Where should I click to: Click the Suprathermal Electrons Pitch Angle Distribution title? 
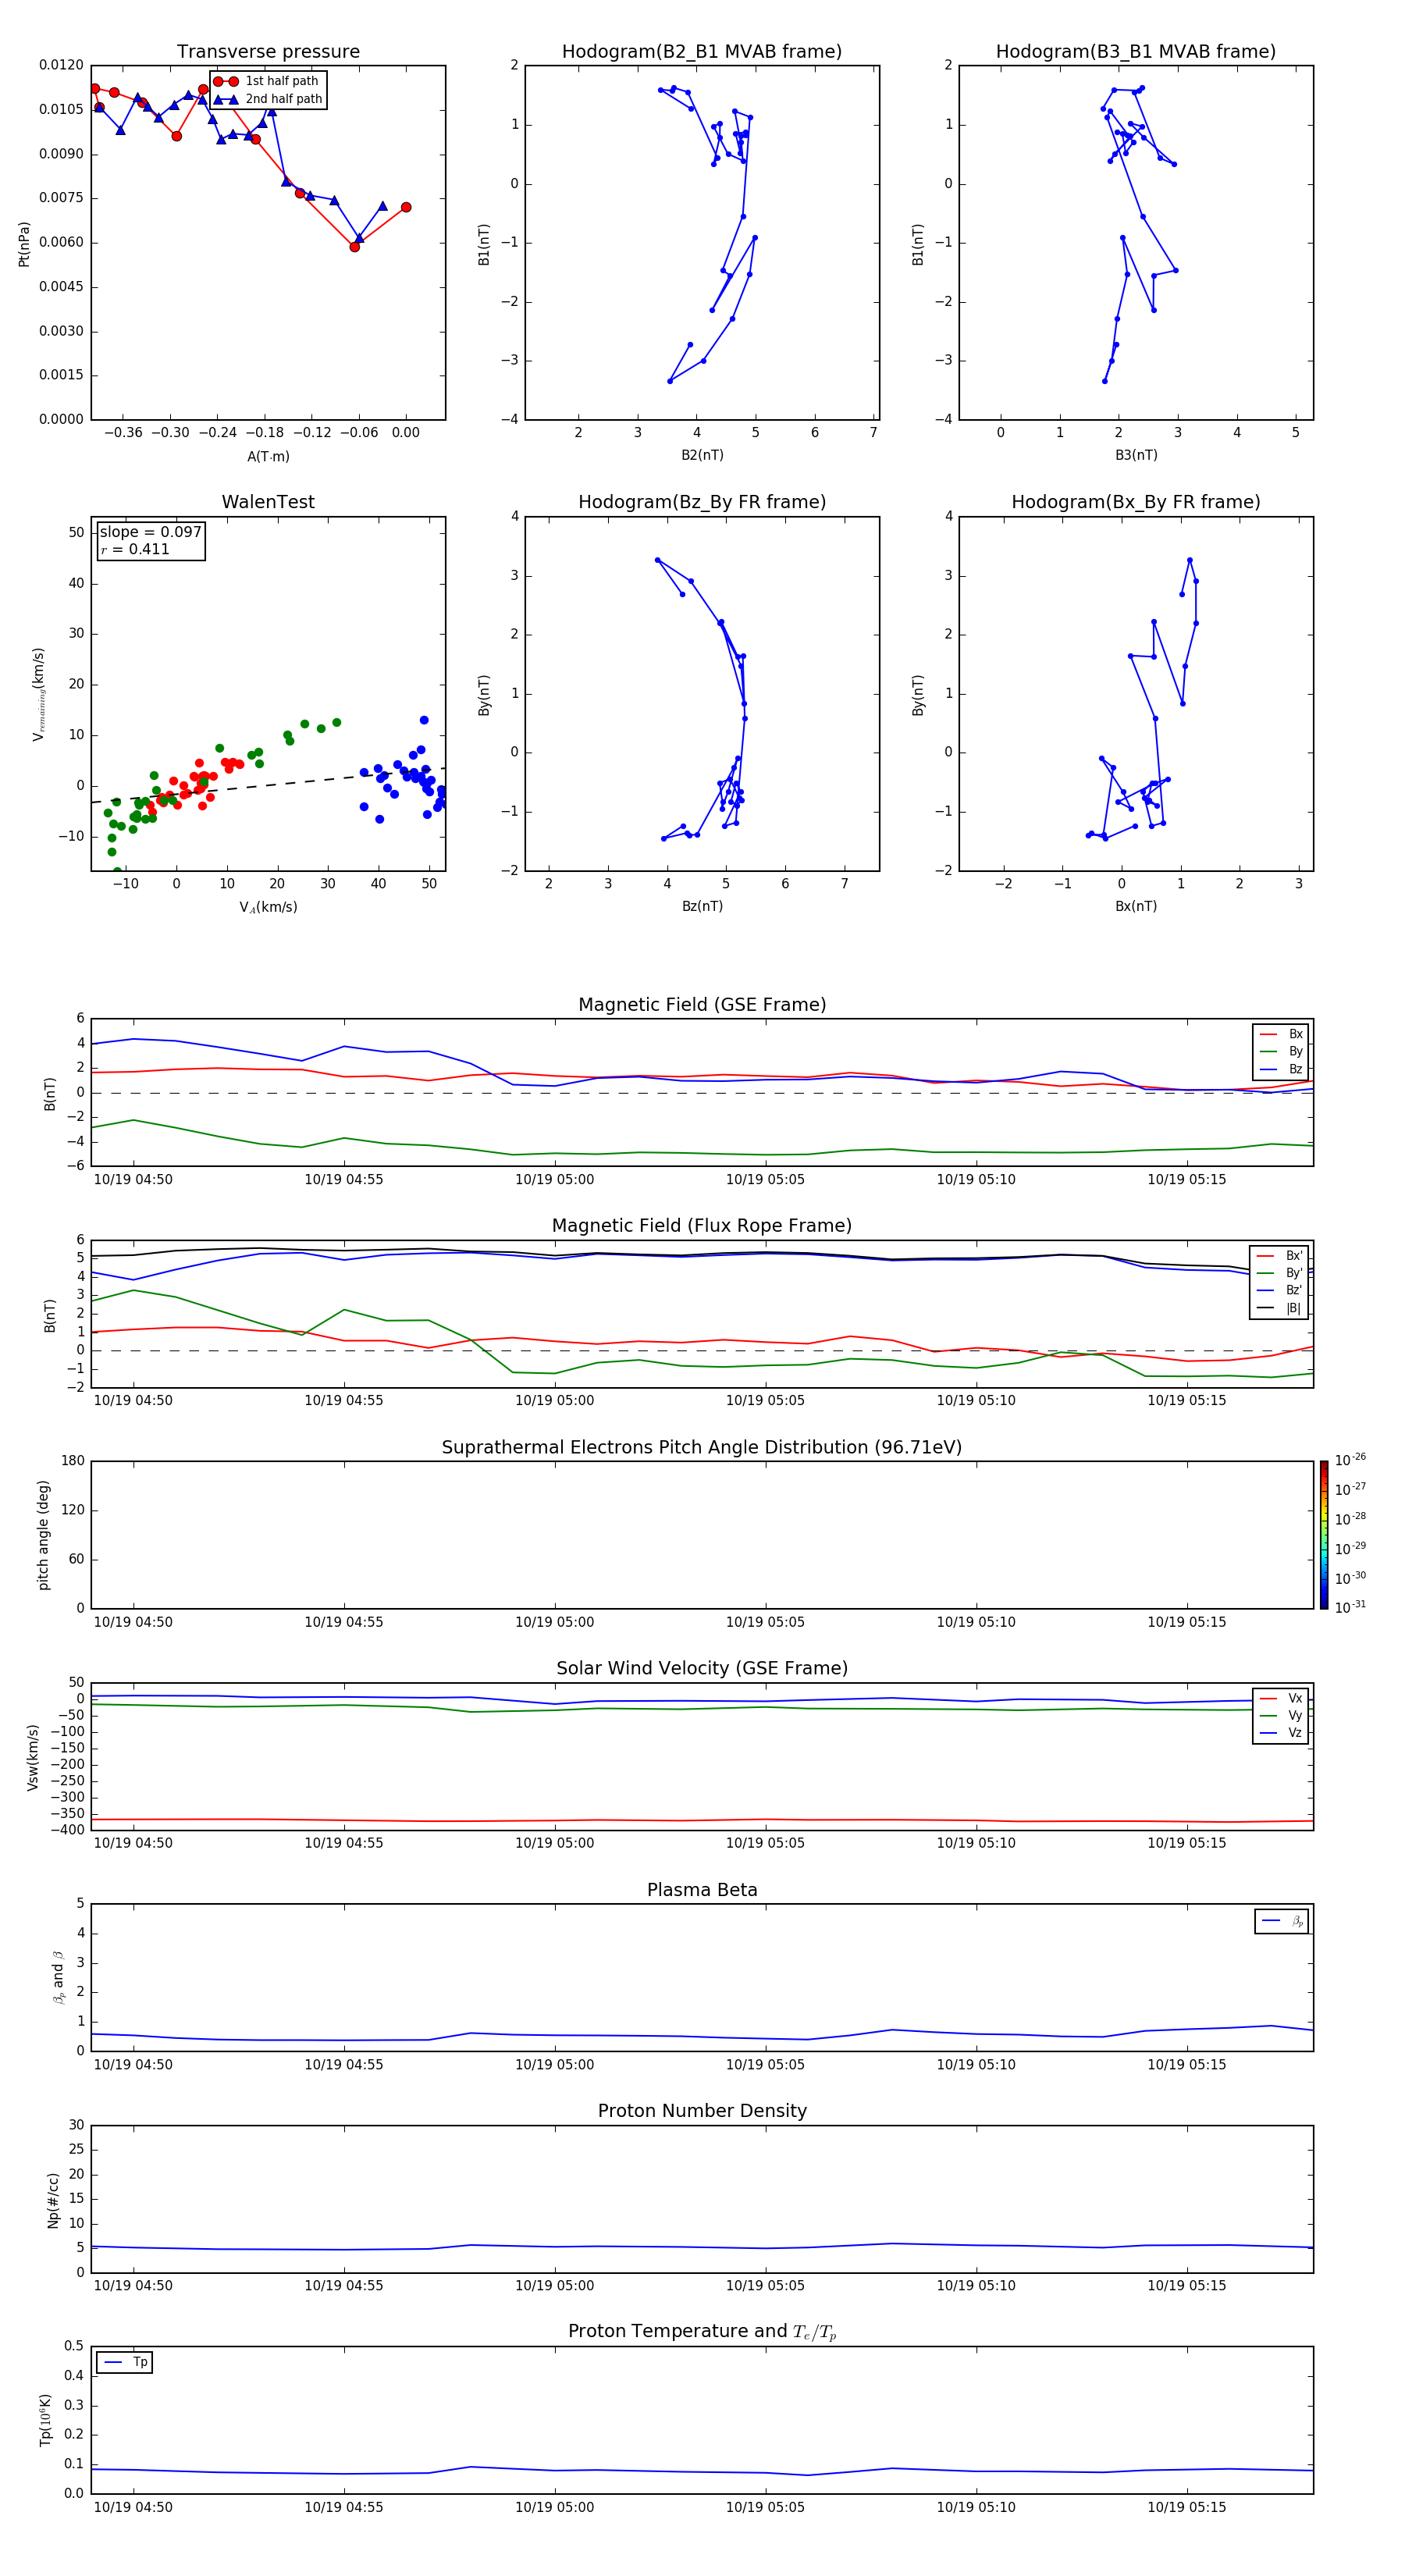click(702, 1448)
